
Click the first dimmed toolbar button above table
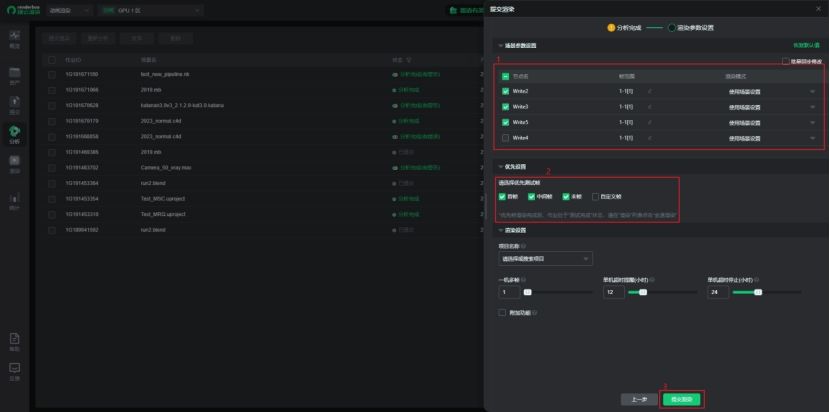click(x=59, y=38)
